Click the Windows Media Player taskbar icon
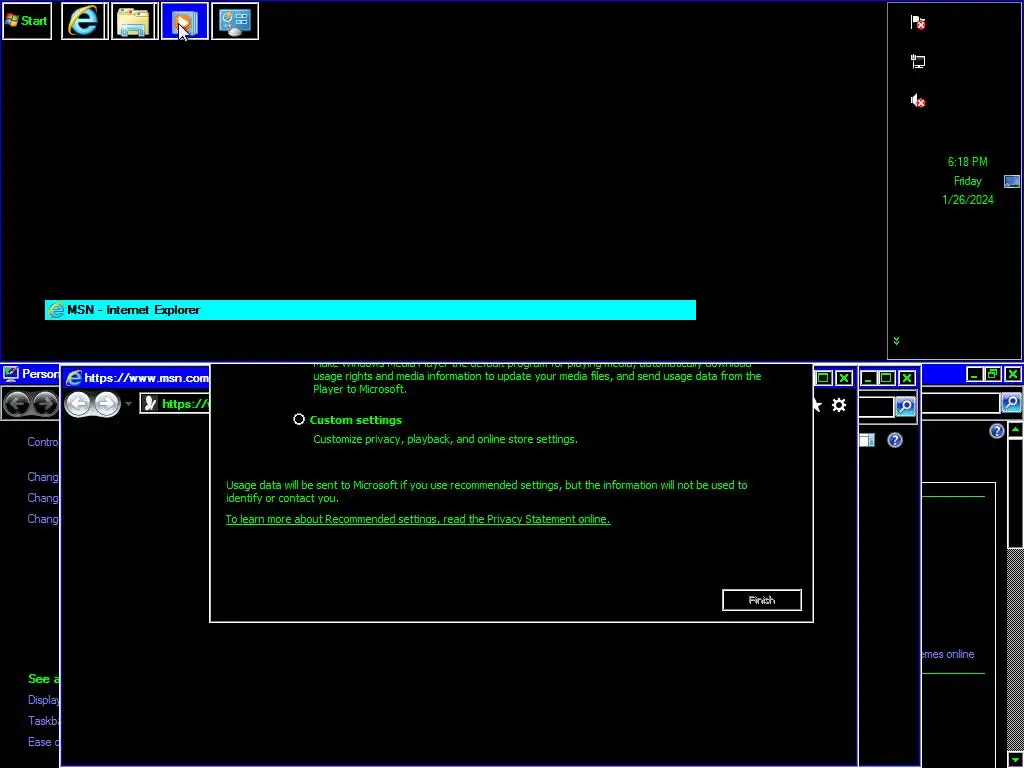1024x768 pixels. point(184,21)
